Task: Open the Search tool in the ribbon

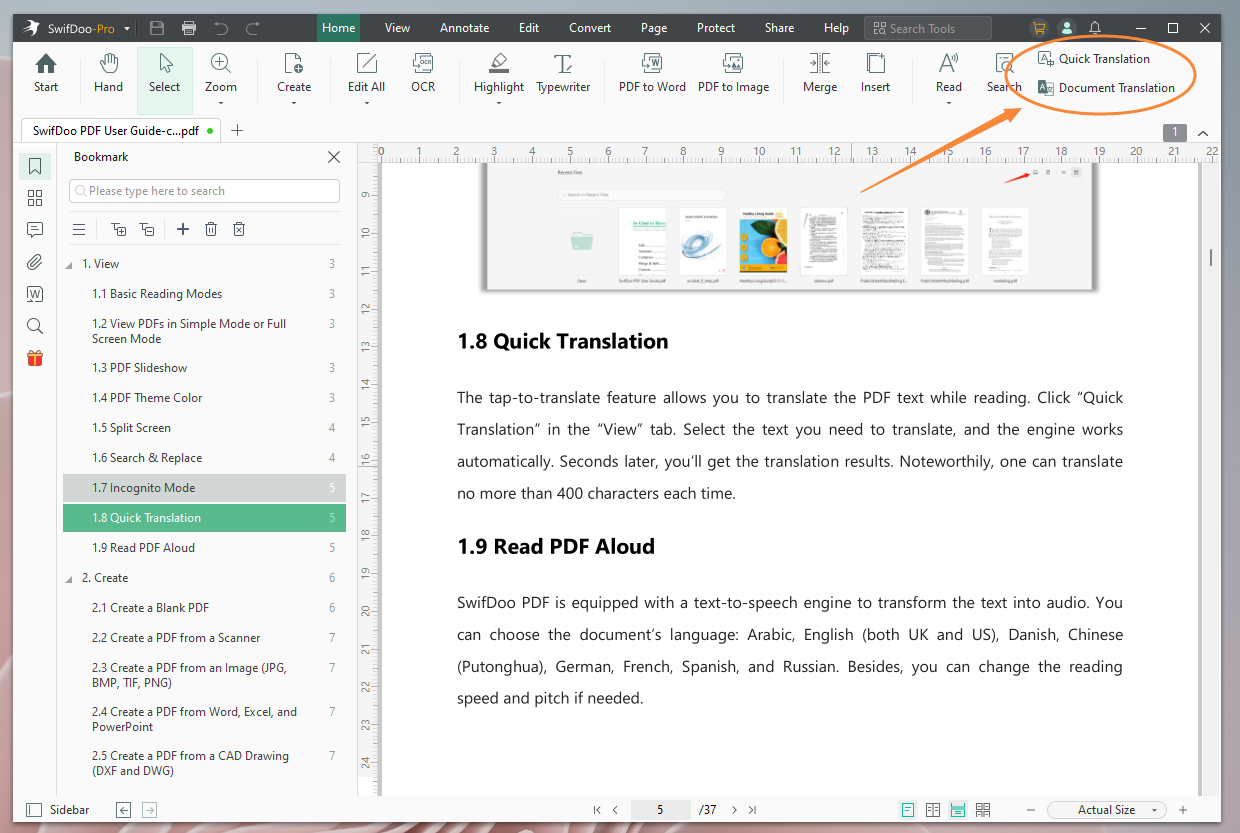Action: click(x=1004, y=74)
